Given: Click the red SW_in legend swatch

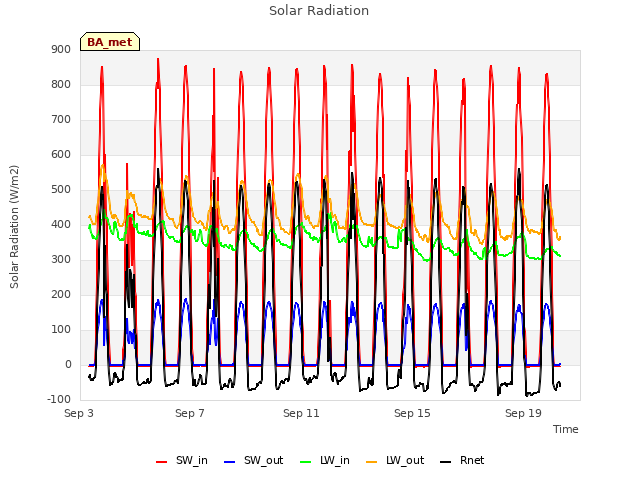Looking at the screenshot, I should pos(162,462).
